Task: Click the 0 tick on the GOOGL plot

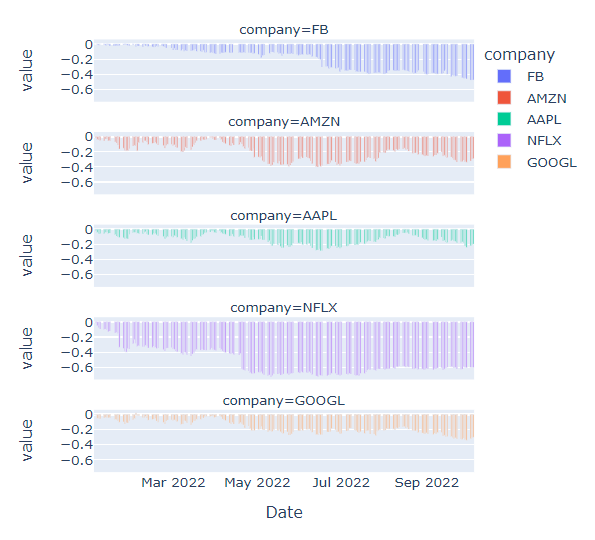Action: pyautogui.click(x=89, y=414)
